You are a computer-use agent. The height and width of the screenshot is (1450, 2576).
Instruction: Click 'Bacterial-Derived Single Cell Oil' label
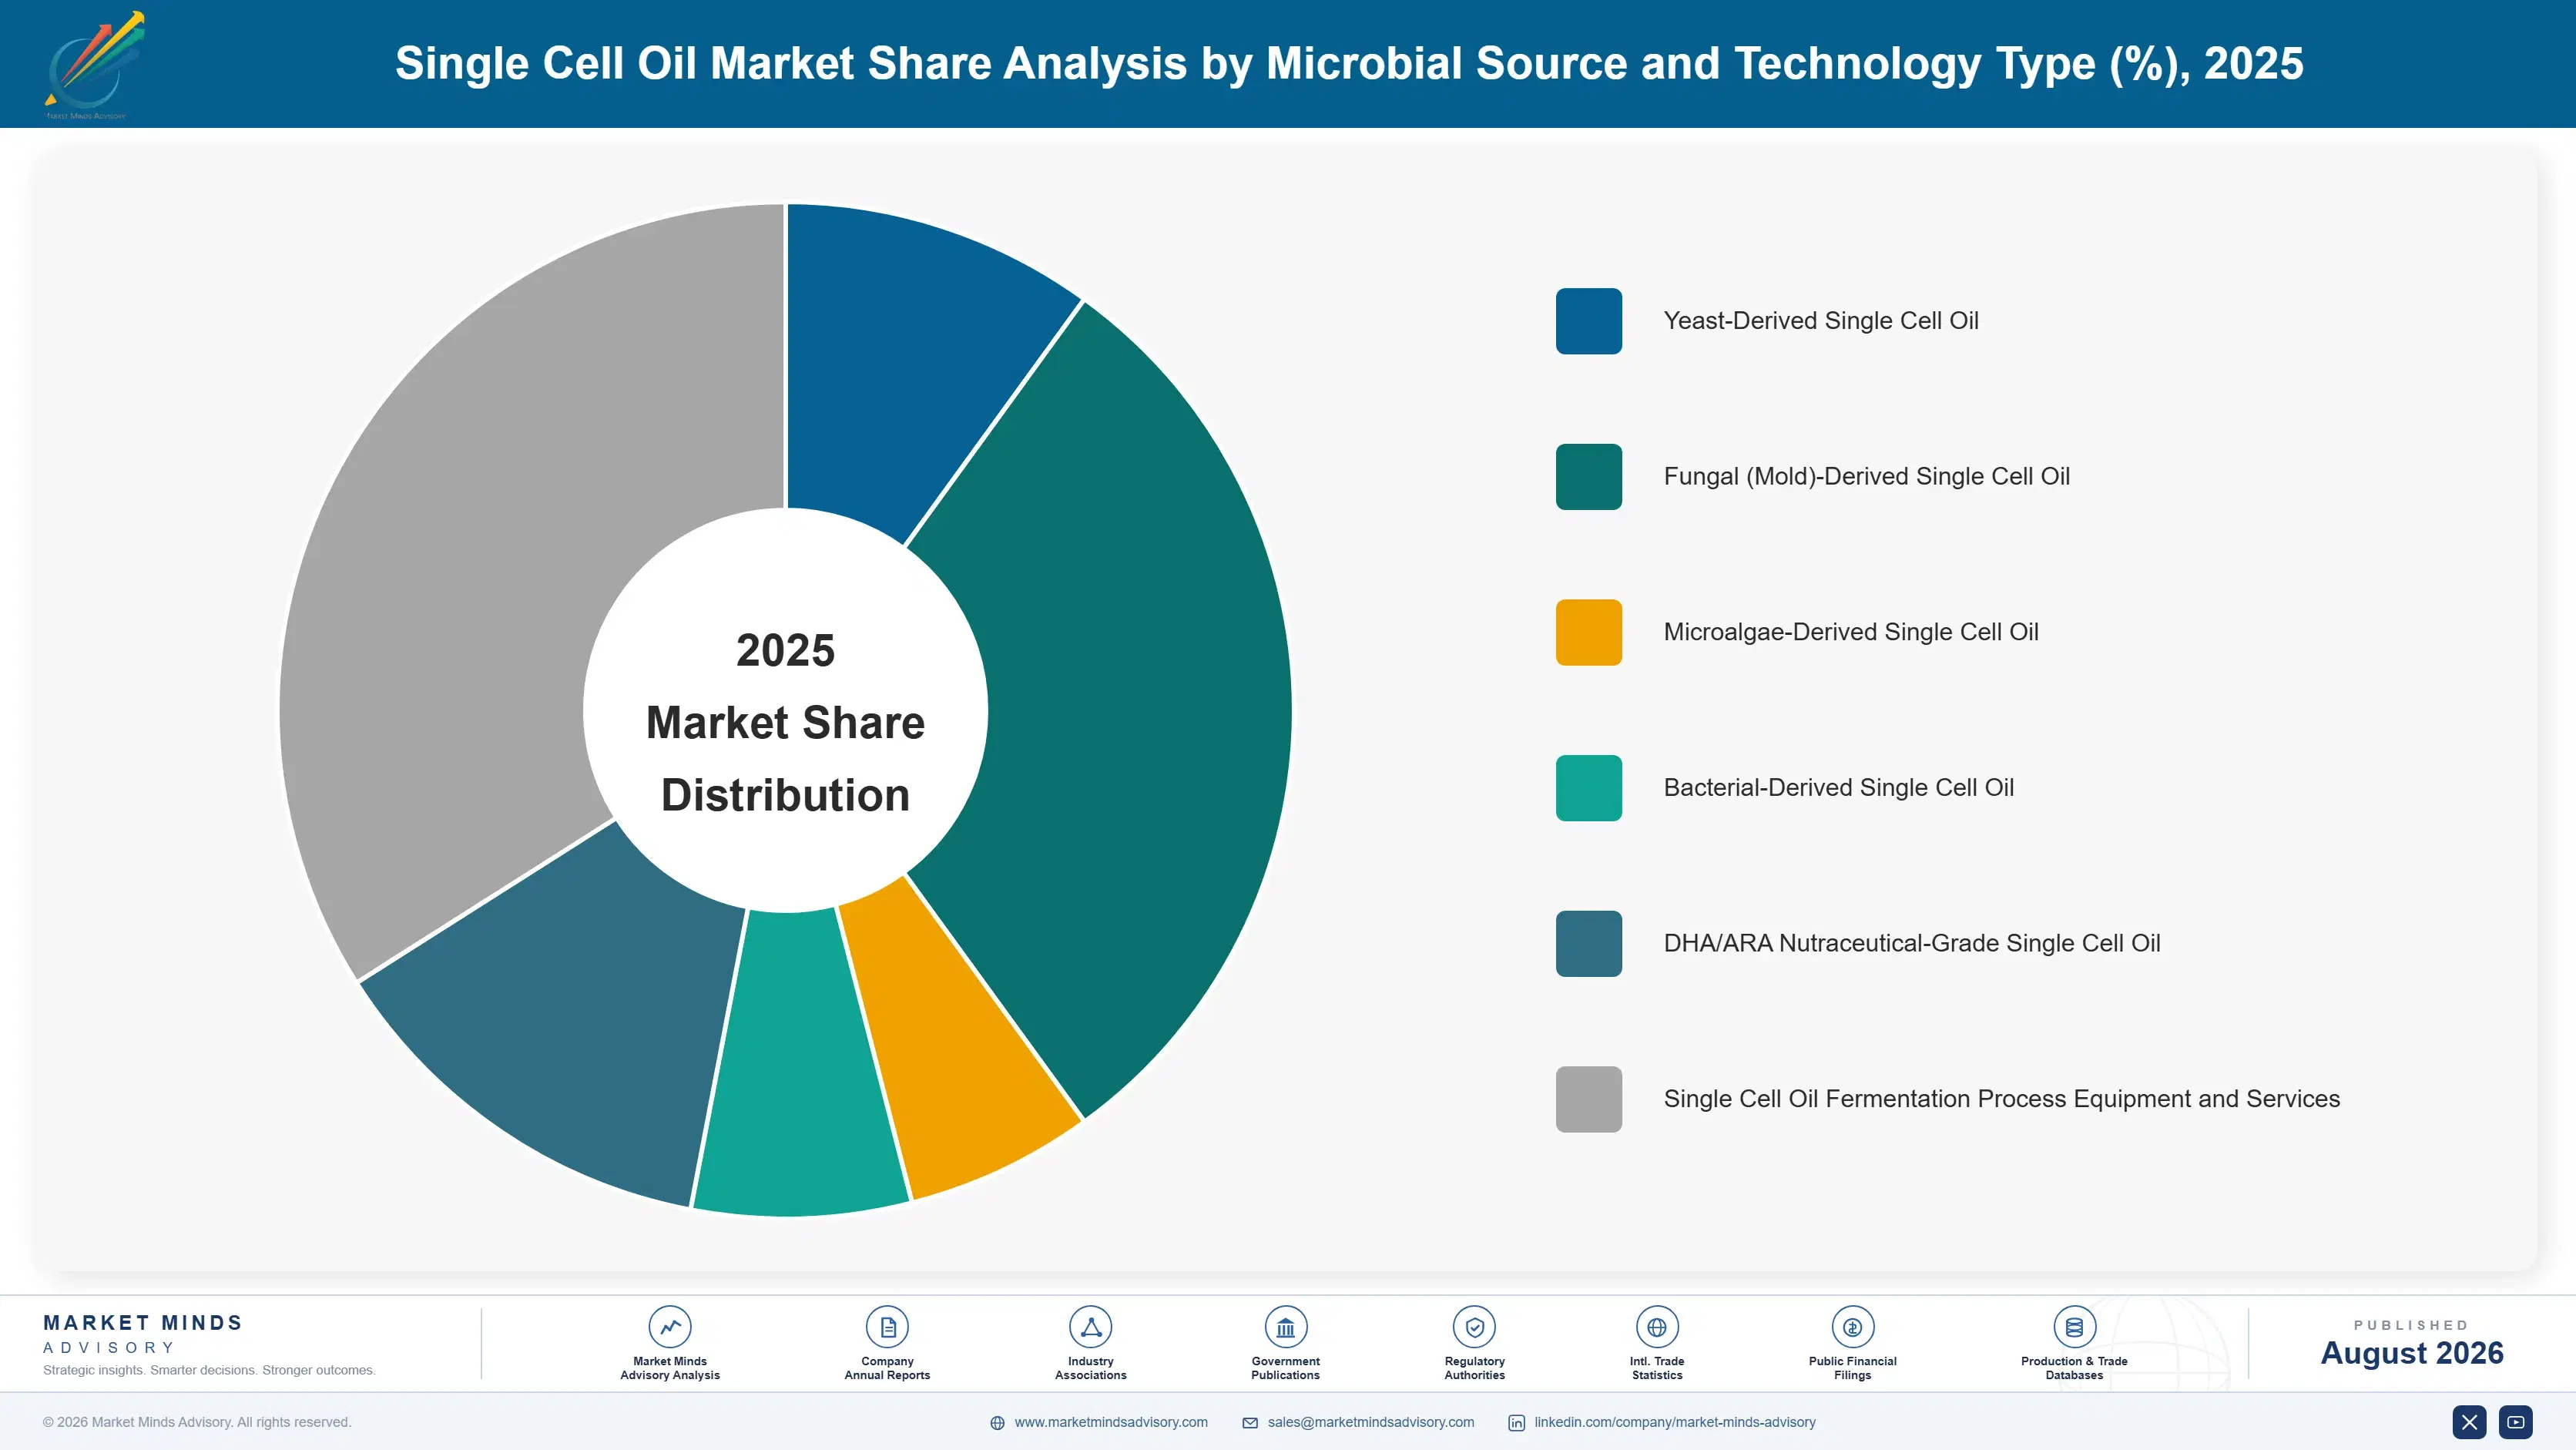pos(1838,788)
